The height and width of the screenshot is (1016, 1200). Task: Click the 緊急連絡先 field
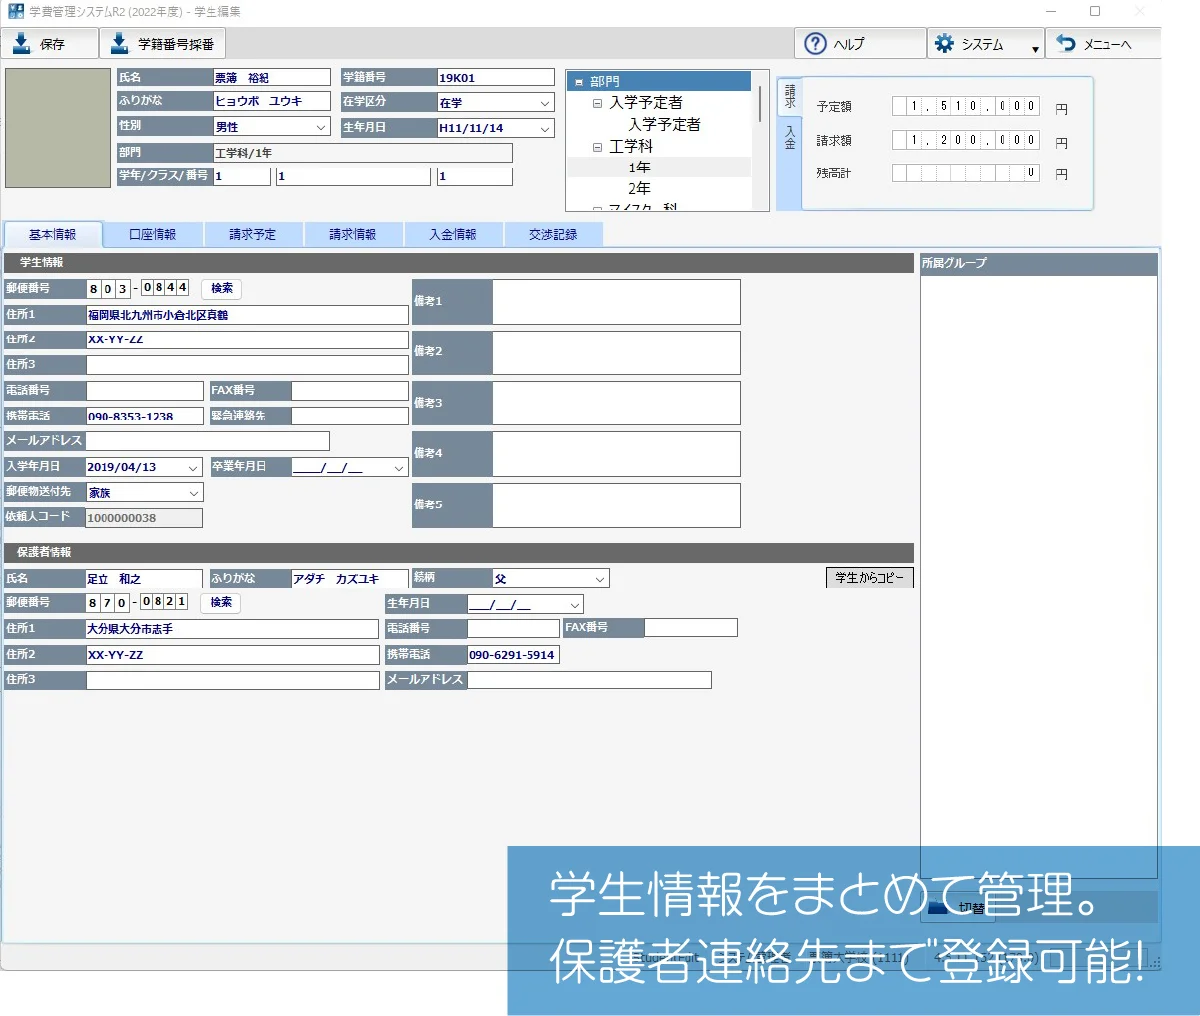(x=350, y=416)
